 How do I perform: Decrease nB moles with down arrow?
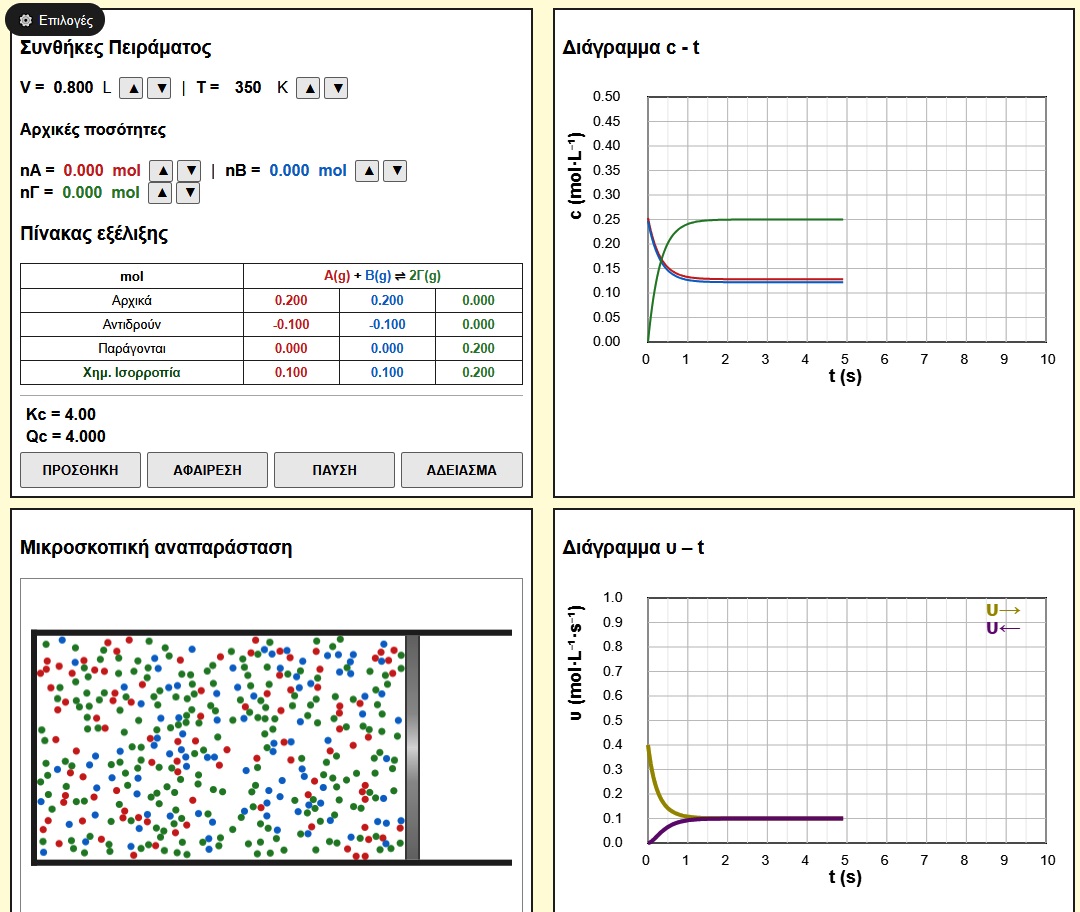click(395, 171)
